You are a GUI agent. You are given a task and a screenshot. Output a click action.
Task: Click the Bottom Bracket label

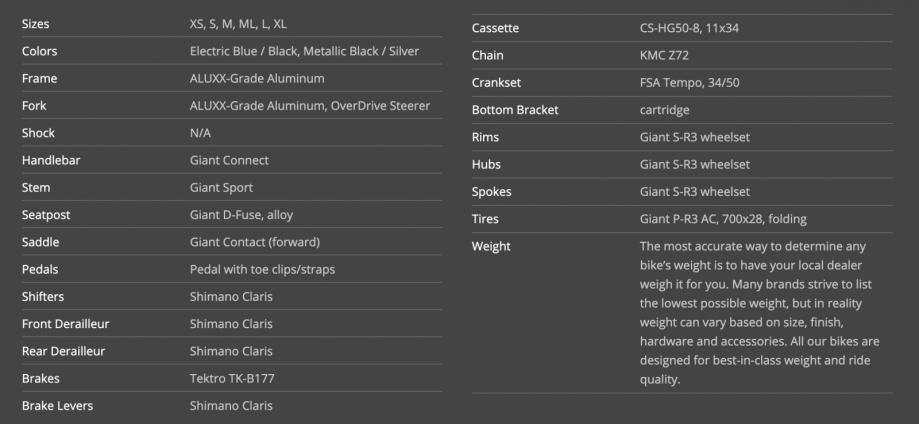[515, 110]
